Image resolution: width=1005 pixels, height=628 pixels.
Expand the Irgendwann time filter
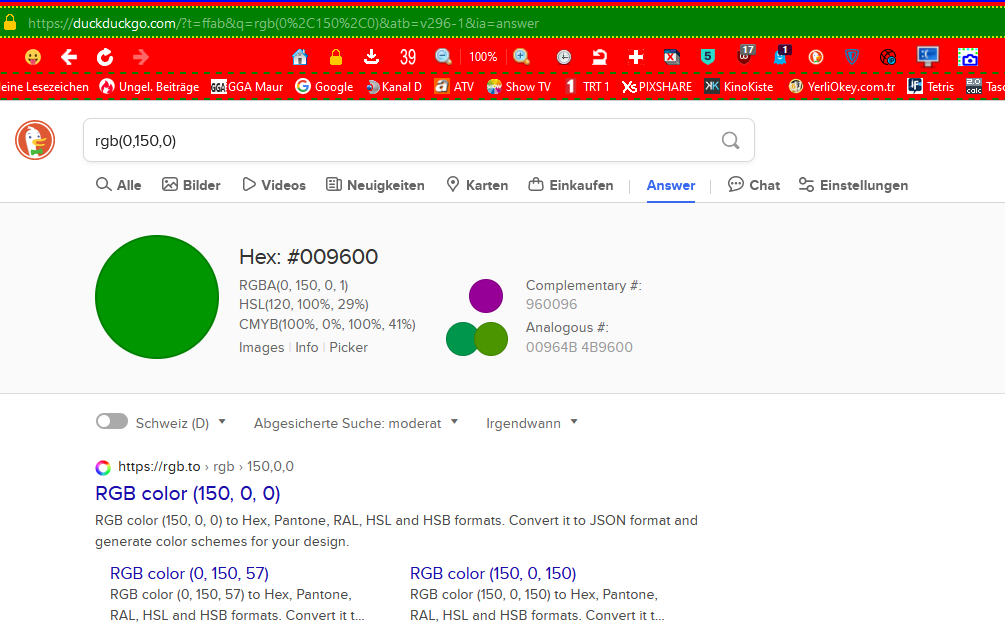tap(531, 423)
